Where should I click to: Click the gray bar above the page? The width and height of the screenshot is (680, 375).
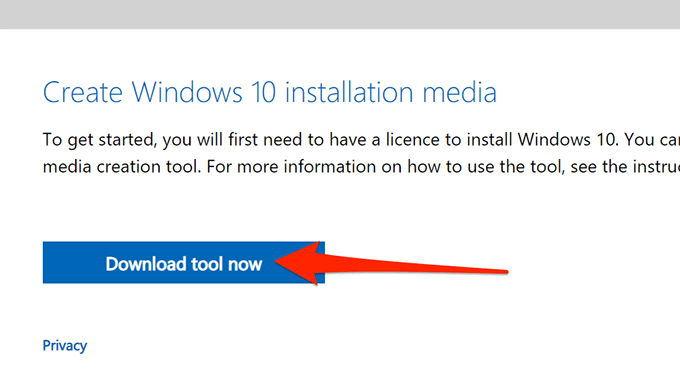[340, 14]
